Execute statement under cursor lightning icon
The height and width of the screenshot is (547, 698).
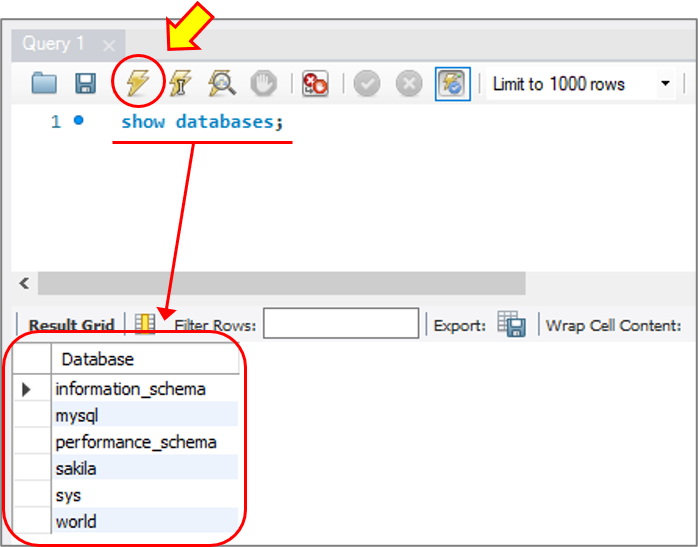point(180,83)
